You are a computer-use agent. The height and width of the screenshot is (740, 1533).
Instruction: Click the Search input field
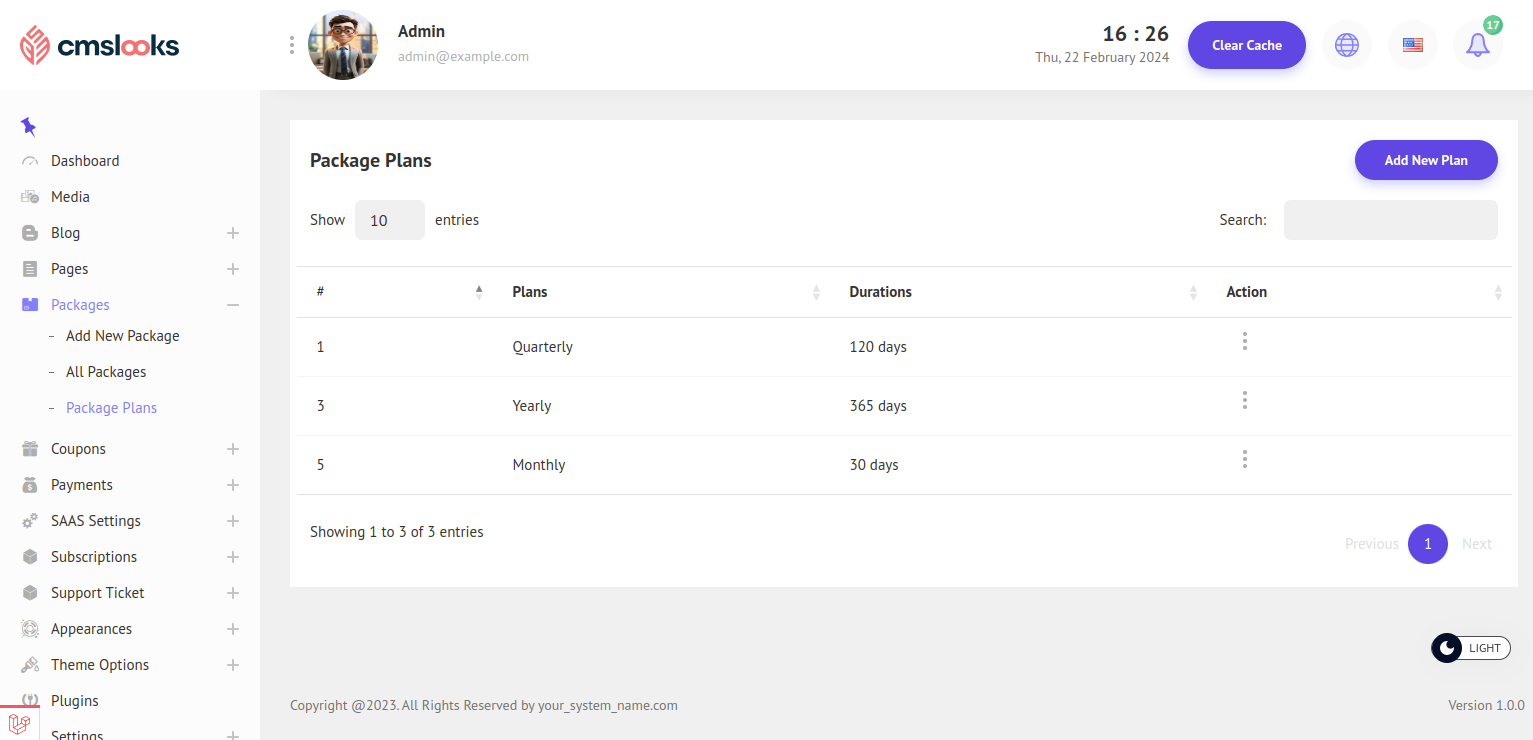point(1390,220)
